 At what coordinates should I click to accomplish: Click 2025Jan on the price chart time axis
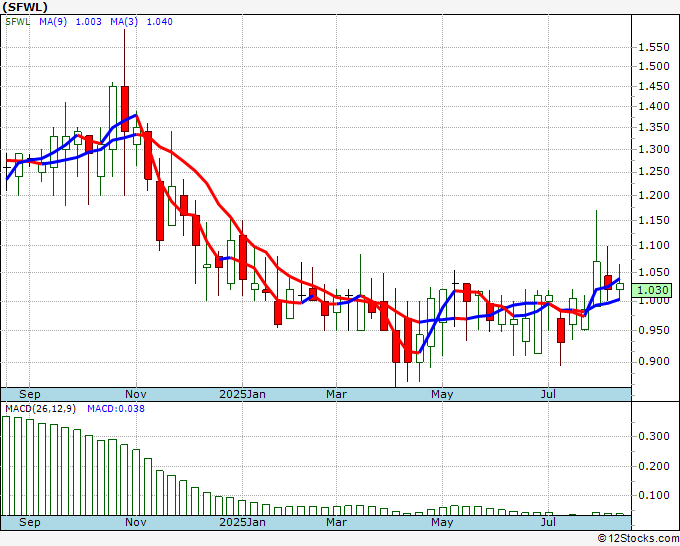242,394
